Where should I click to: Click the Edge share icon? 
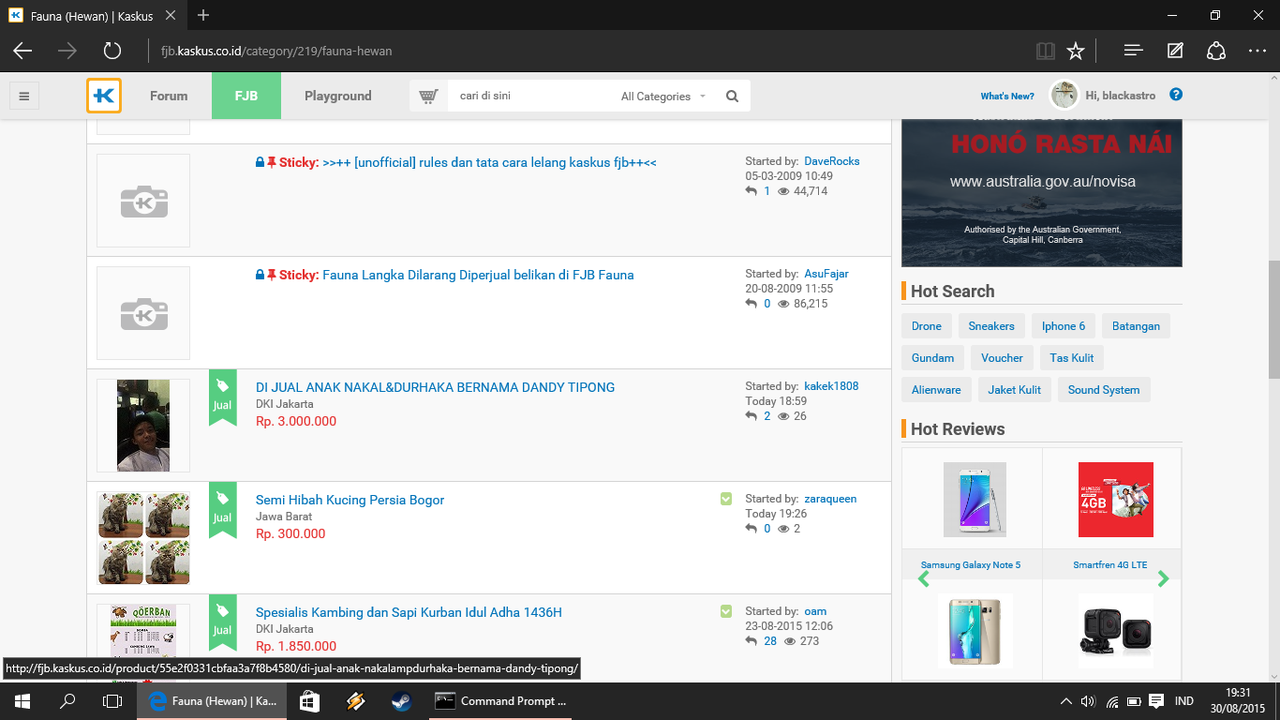click(1216, 51)
